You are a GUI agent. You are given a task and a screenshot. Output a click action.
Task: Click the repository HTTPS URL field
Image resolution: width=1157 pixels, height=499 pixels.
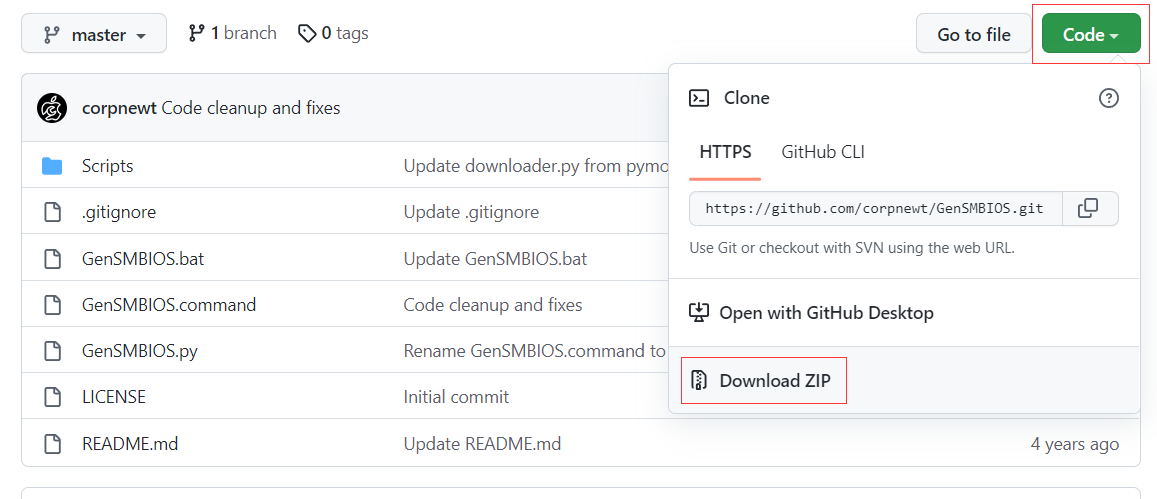point(874,208)
